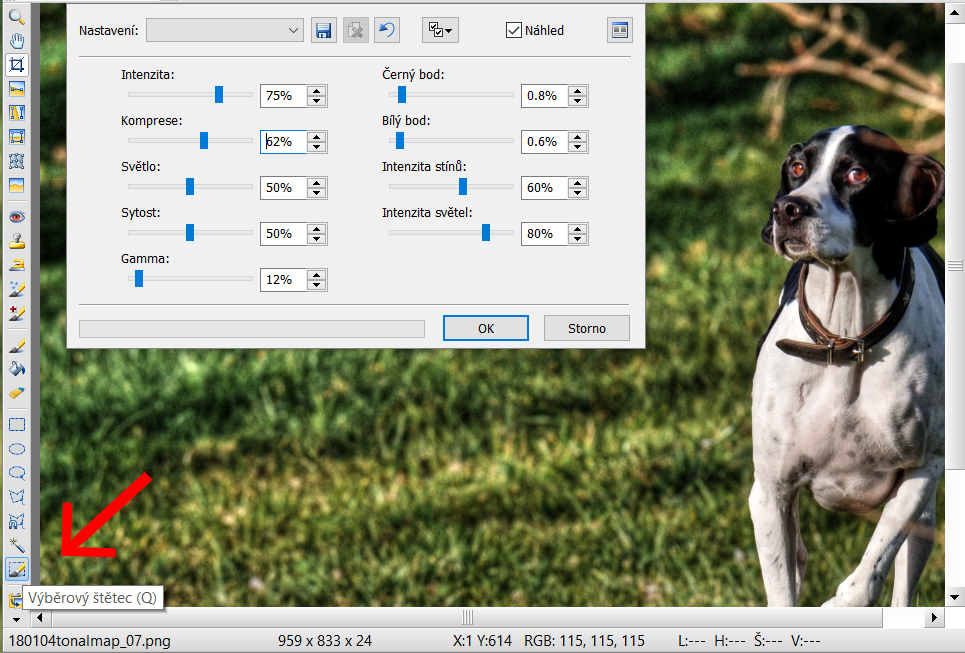This screenshot has height=653, width=965.
Task: Select the Deformation grid tool
Action: (17, 161)
